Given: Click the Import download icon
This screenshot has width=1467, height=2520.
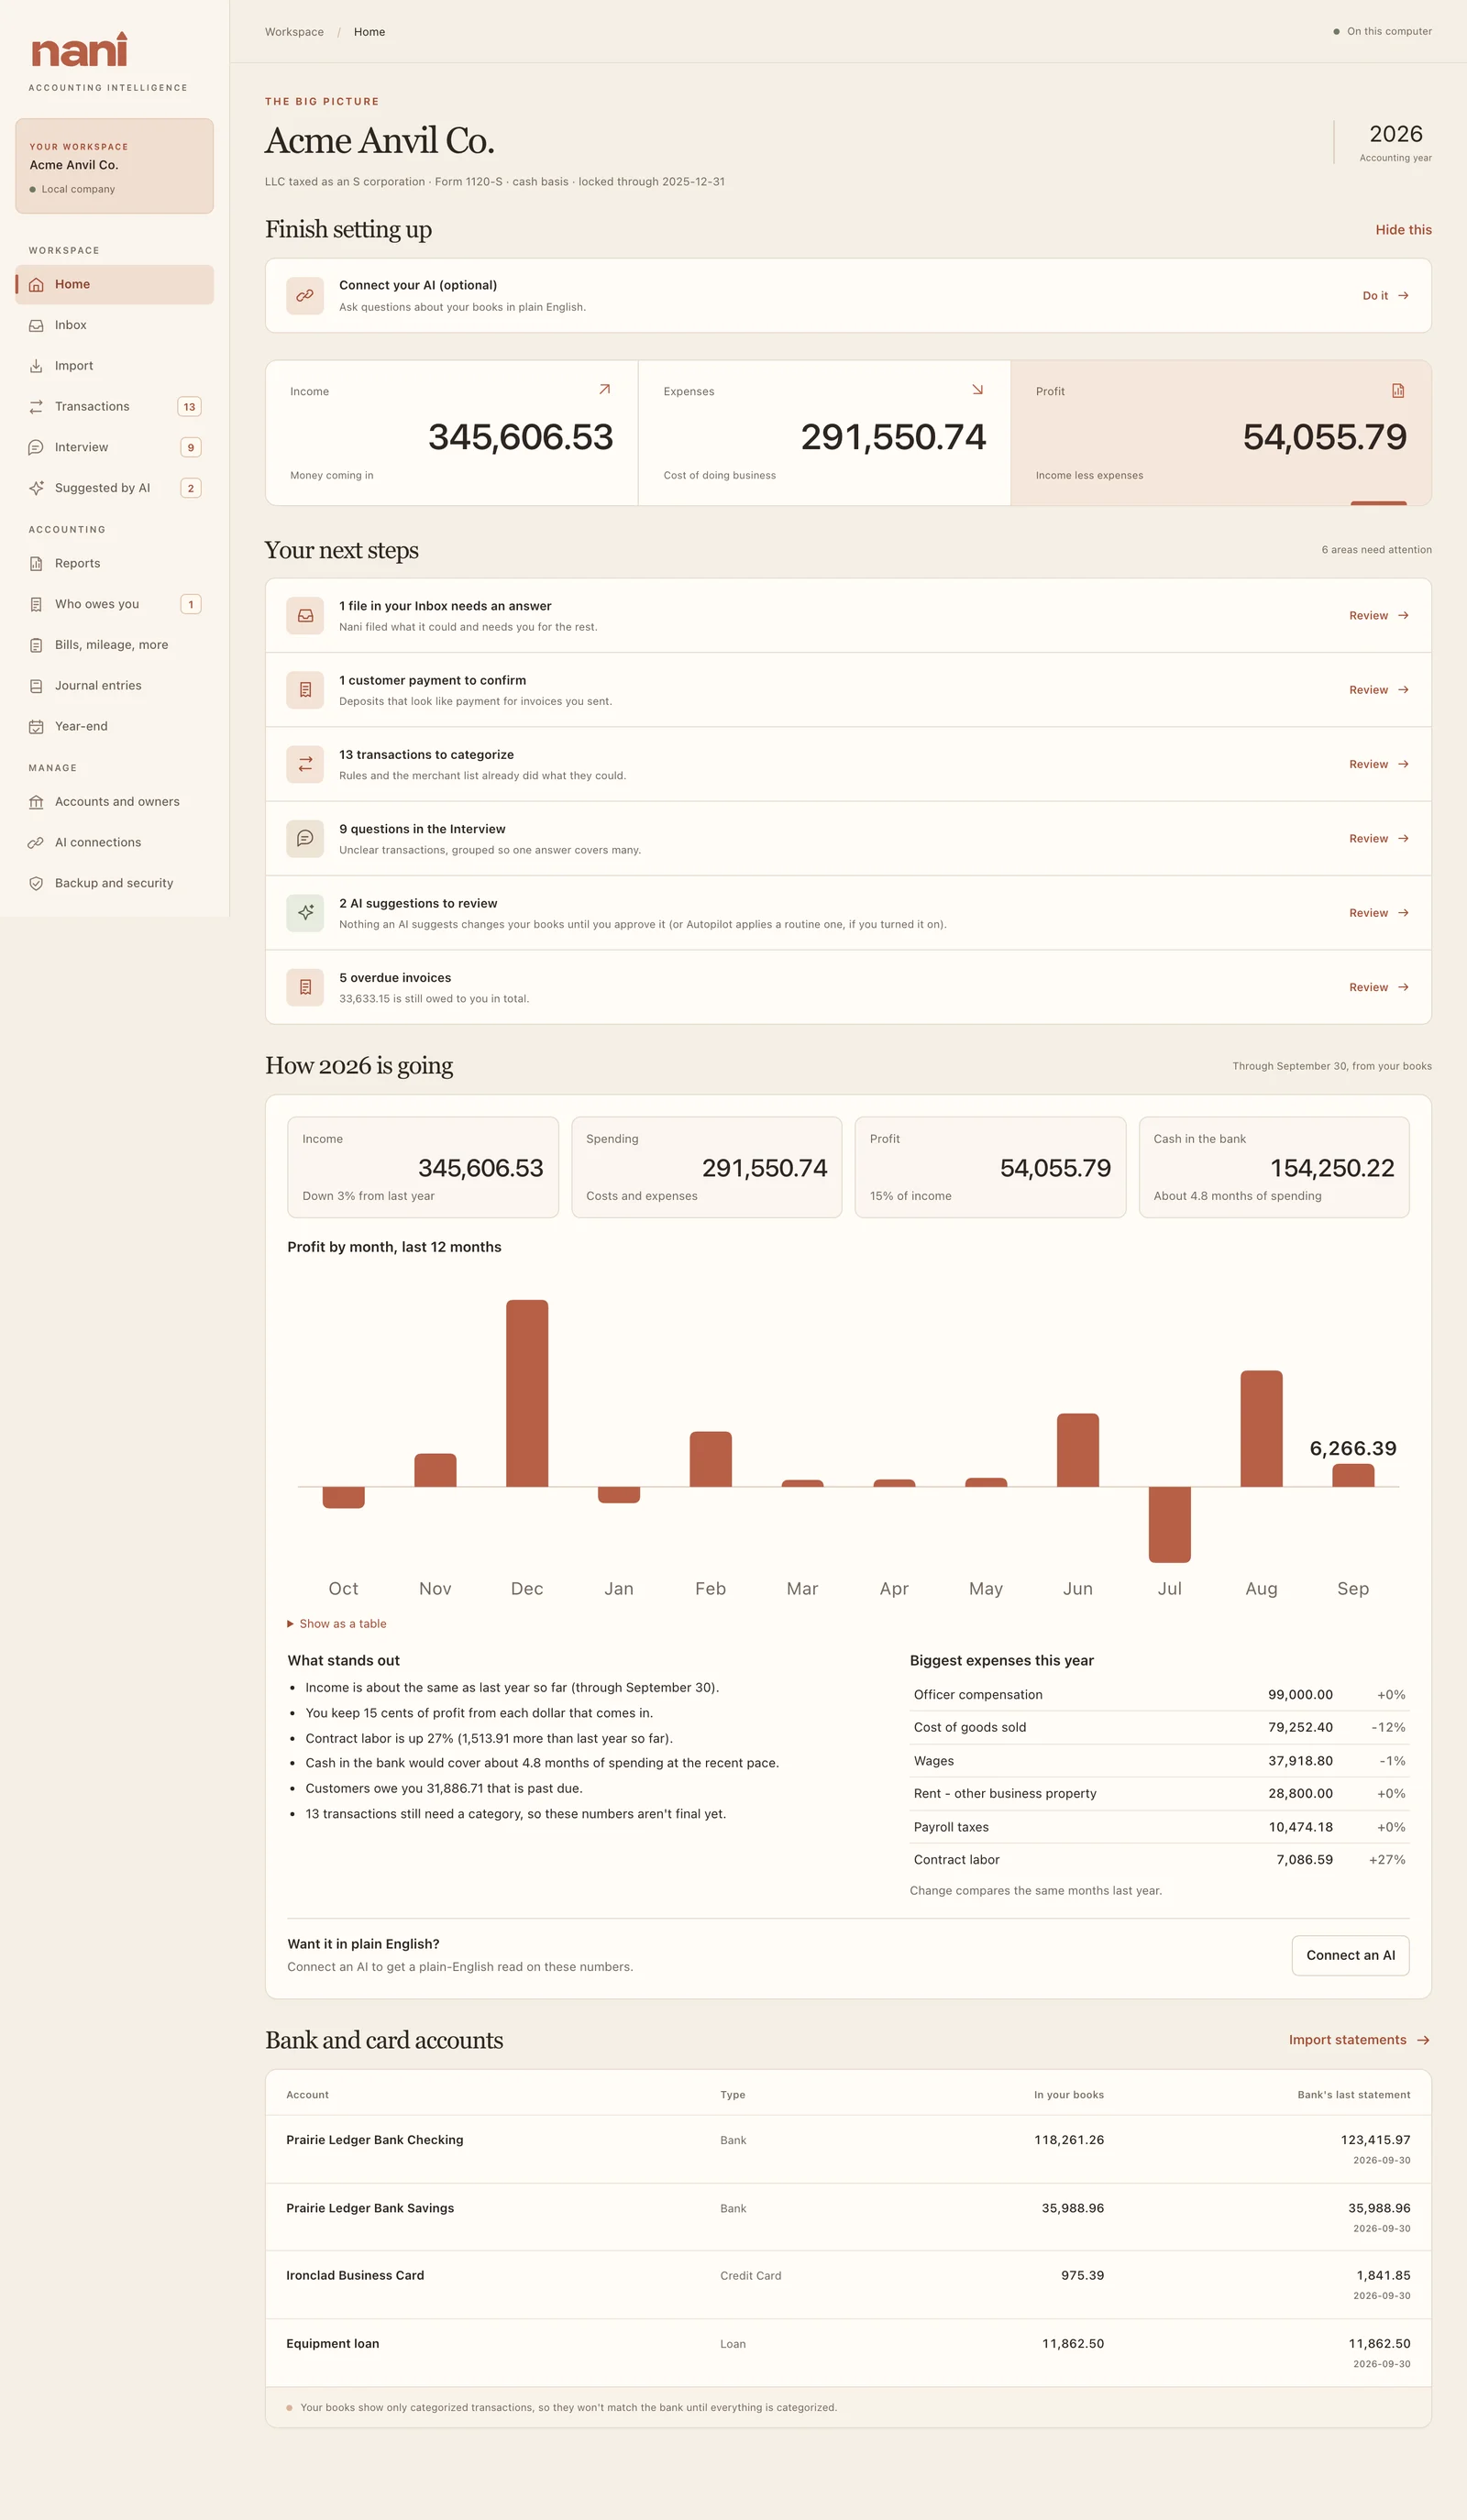Looking at the screenshot, I should coord(36,366).
